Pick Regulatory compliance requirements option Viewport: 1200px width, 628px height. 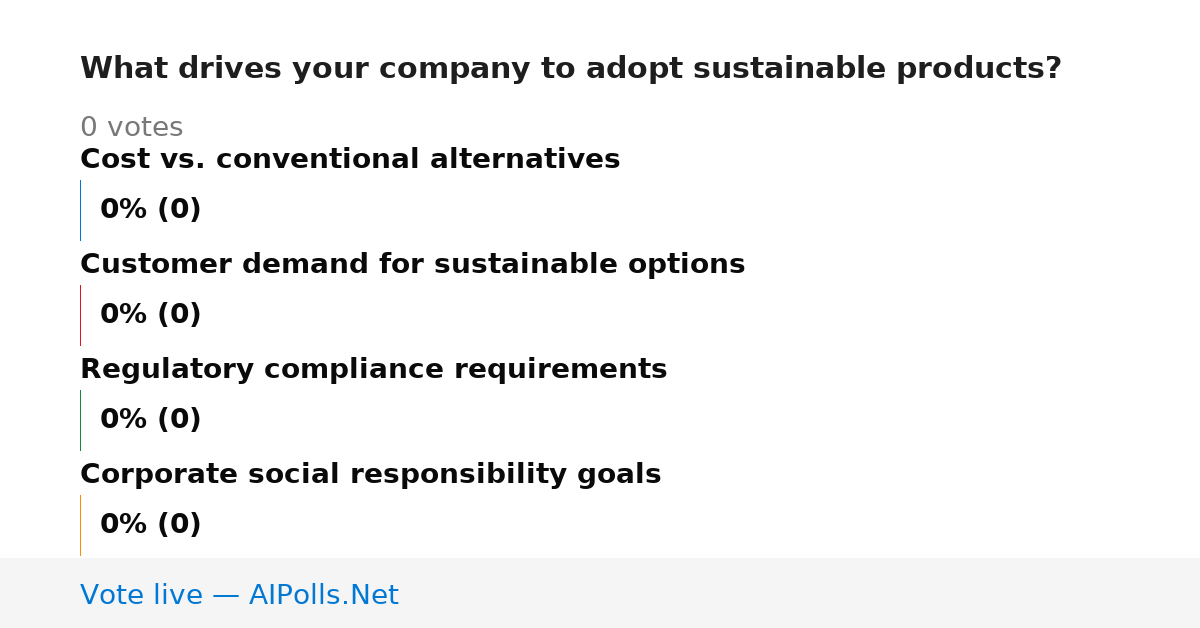(x=373, y=370)
